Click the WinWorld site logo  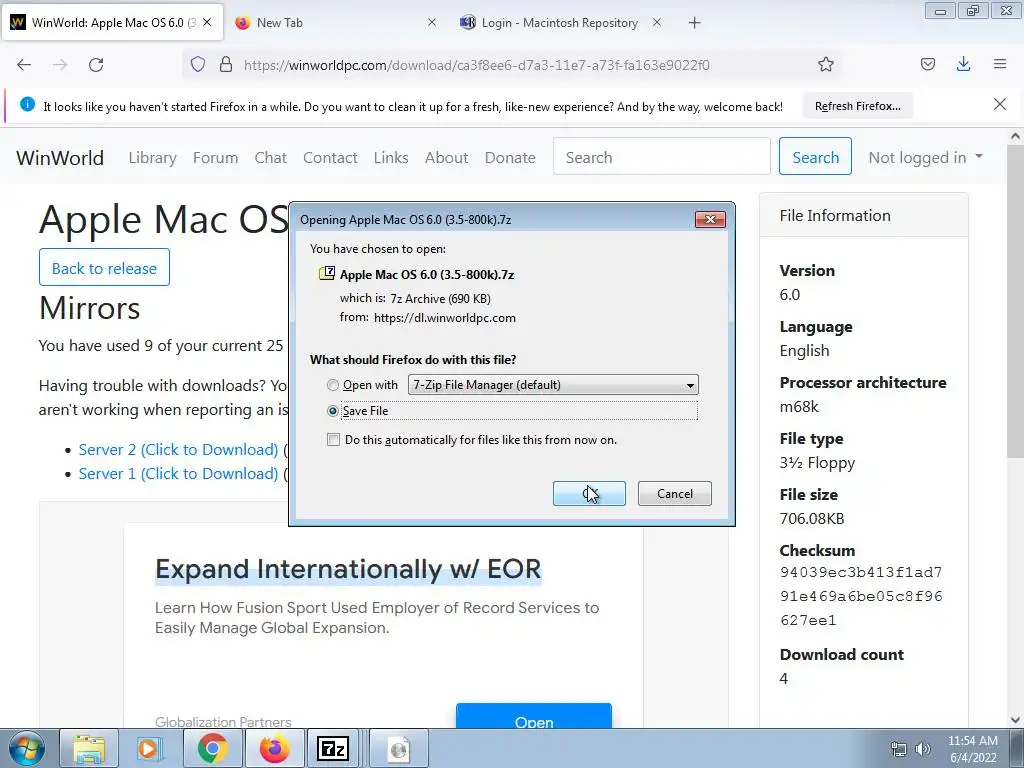pos(60,157)
